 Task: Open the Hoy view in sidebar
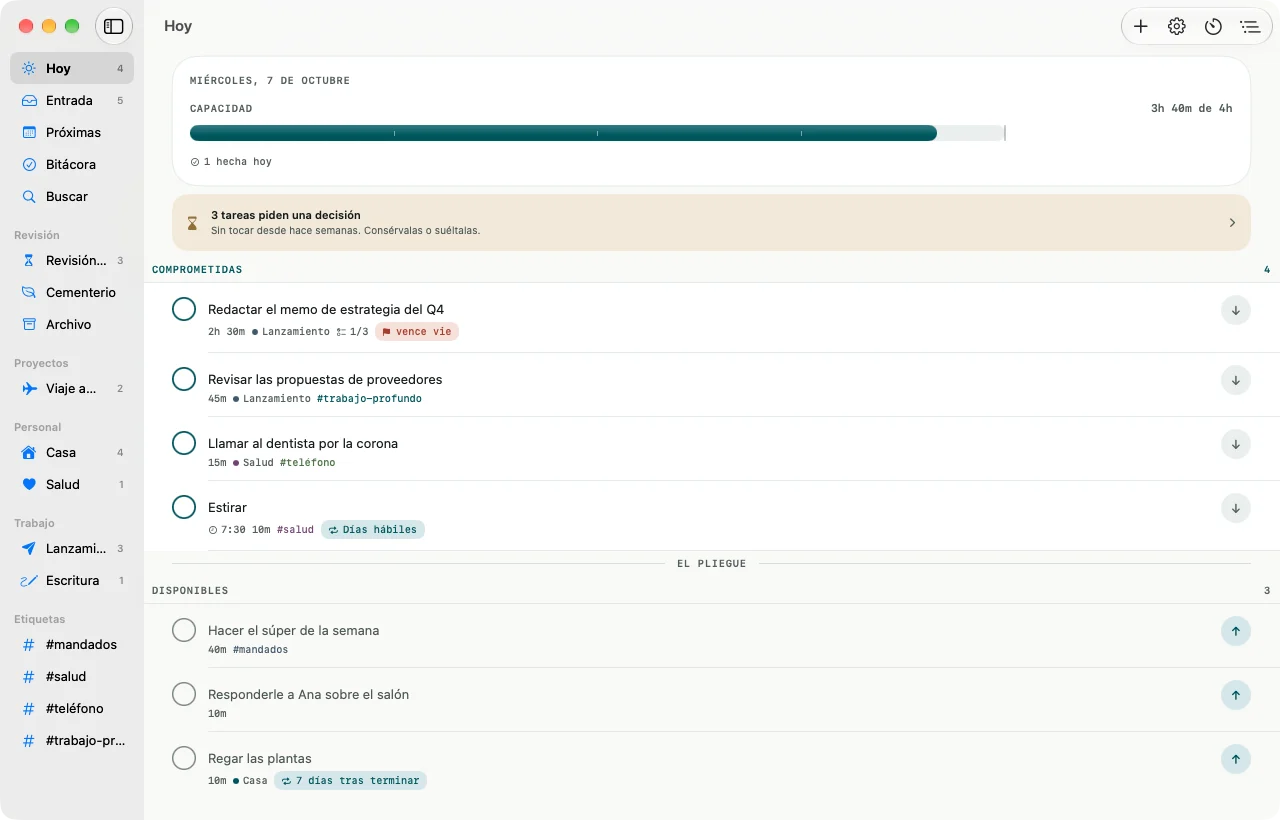pyautogui.click(x=72, y=68)
